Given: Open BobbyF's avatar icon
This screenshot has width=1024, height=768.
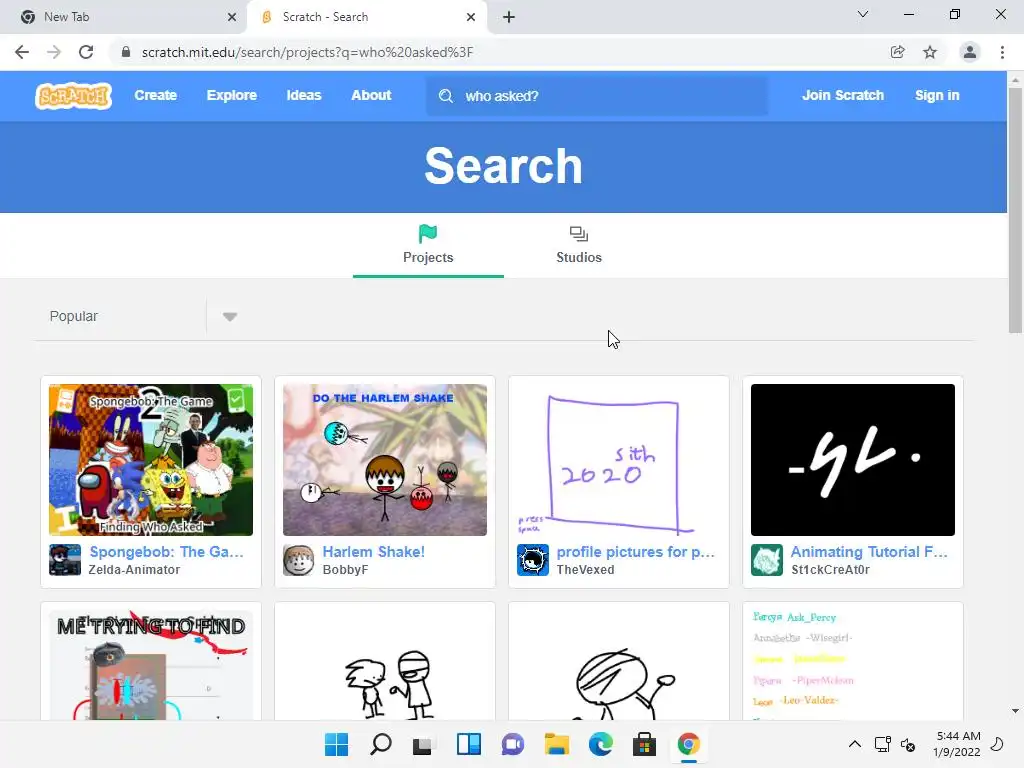Looking at the screenshot, I should (x=298, y=560).
